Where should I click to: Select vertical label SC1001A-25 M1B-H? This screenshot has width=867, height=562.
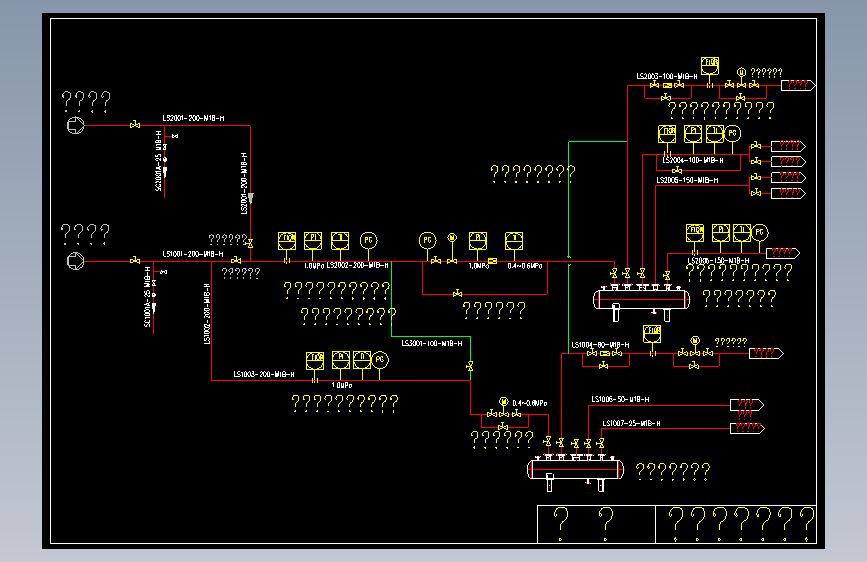click(x=148, y=297)
